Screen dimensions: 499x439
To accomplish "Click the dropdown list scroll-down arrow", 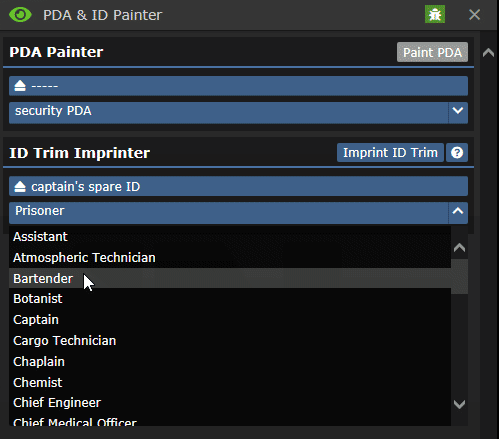I will click(x=459, y=404).
